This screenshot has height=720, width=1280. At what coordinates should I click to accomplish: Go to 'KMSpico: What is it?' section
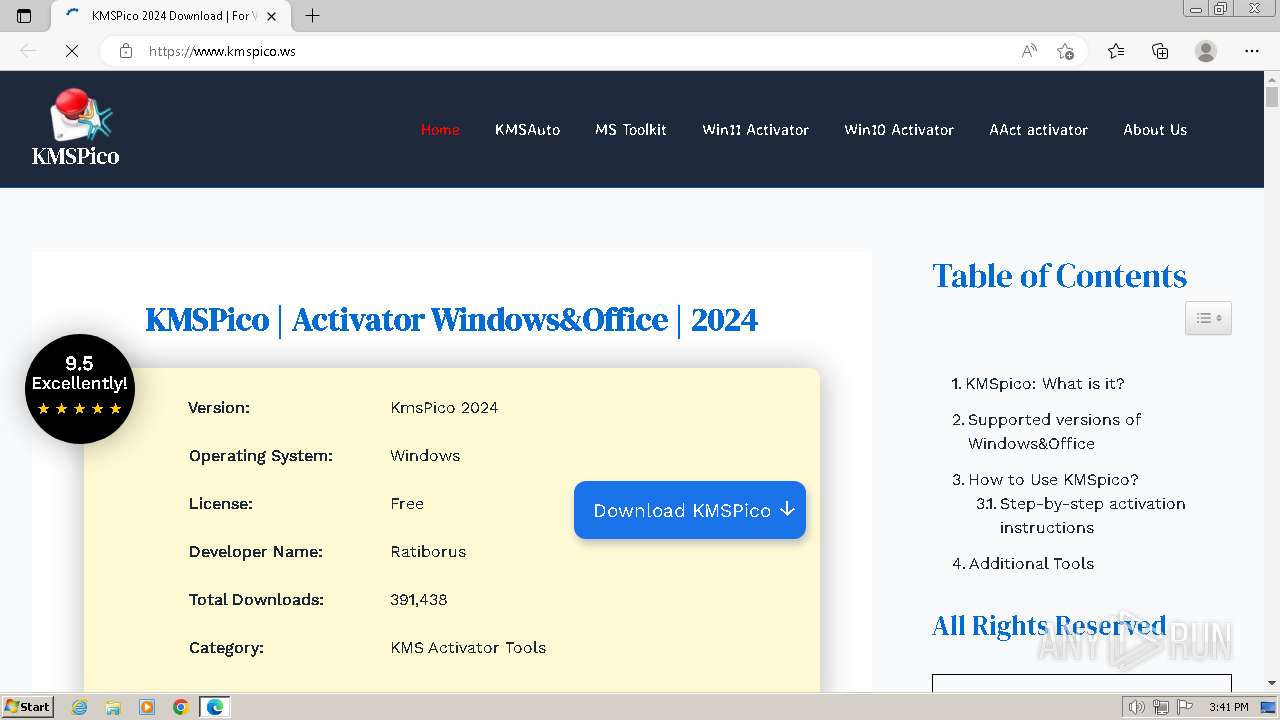(1045, 384)
